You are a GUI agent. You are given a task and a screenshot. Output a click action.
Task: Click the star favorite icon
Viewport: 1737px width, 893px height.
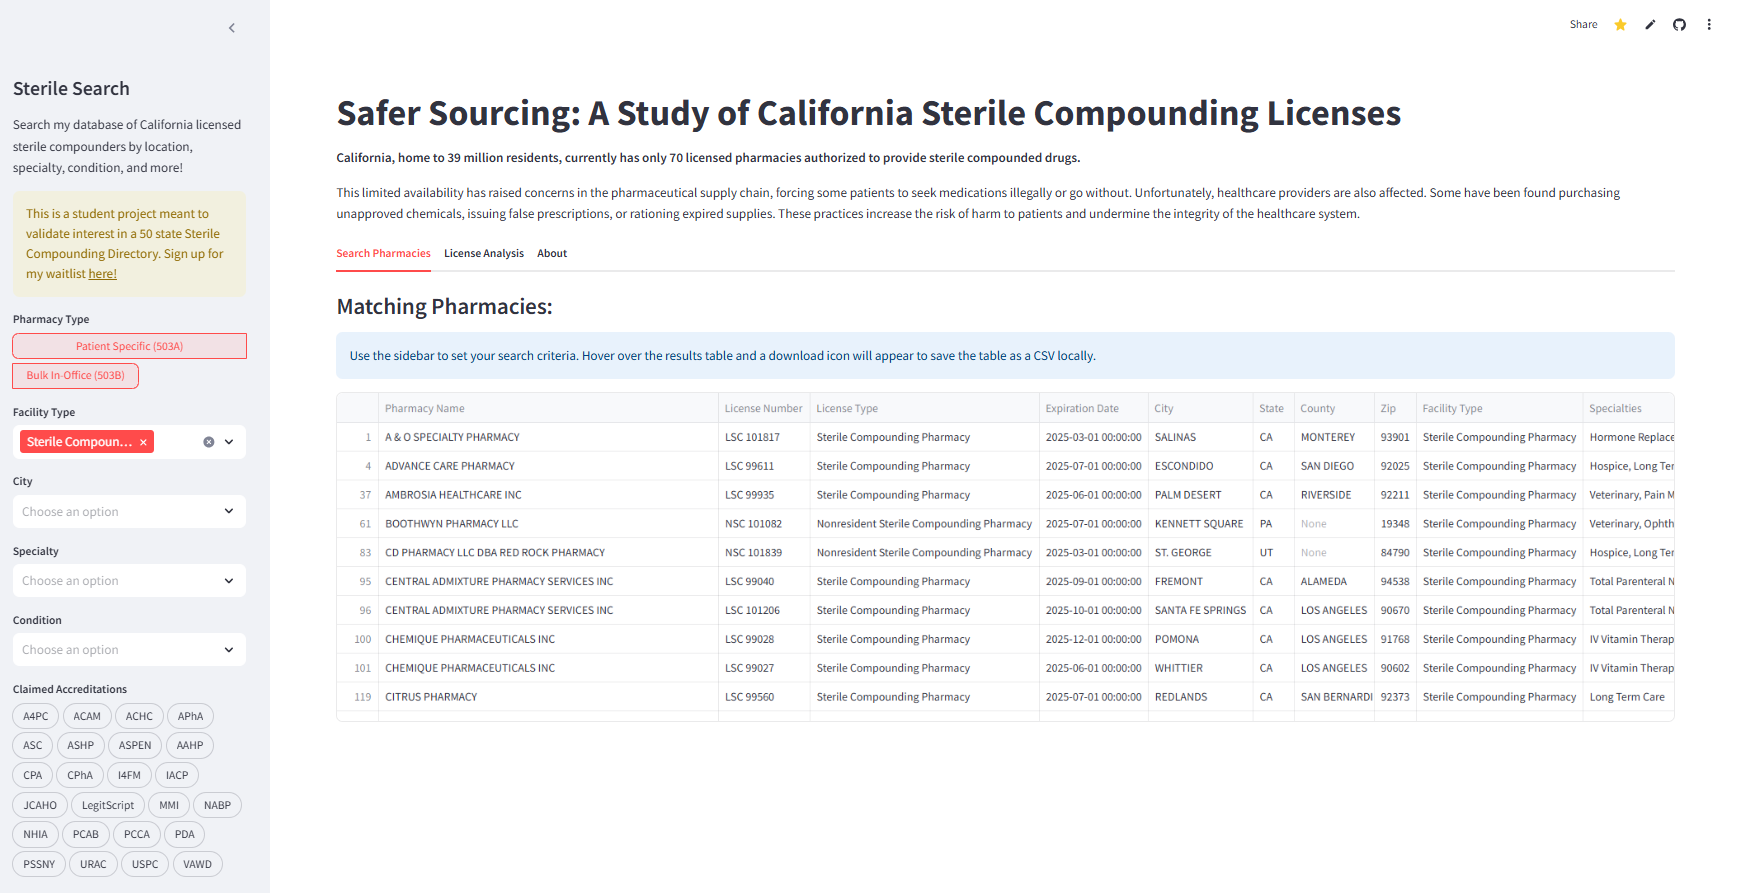coord(1620,25)
